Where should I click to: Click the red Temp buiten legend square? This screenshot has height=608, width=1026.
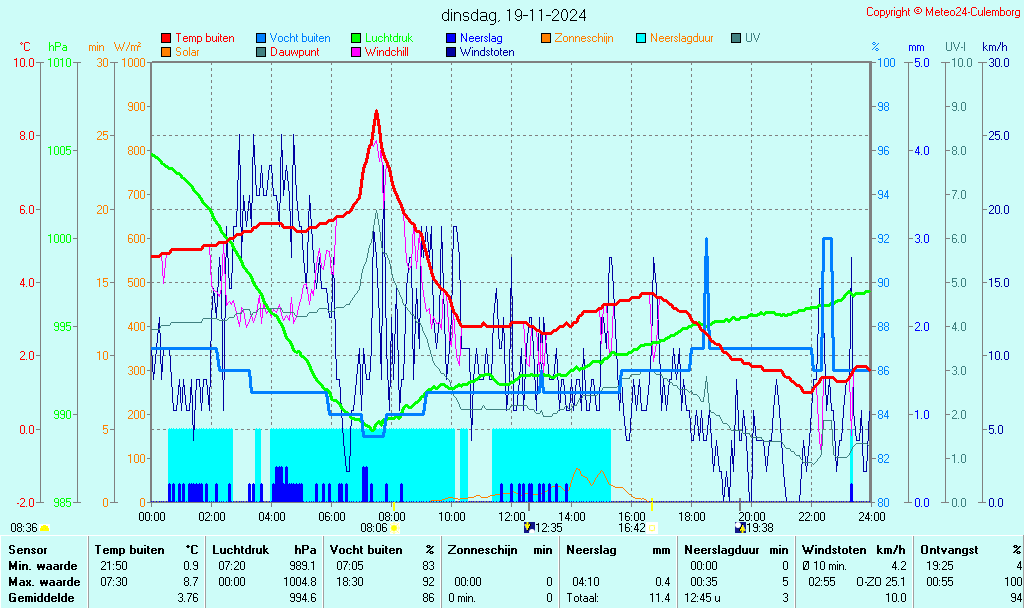[x=166, y=38]
